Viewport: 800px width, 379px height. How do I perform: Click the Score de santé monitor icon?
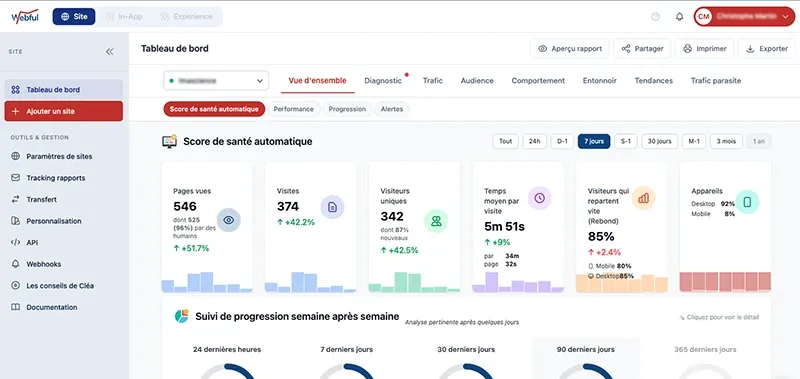pyautogui.click(x=169, y=141)
